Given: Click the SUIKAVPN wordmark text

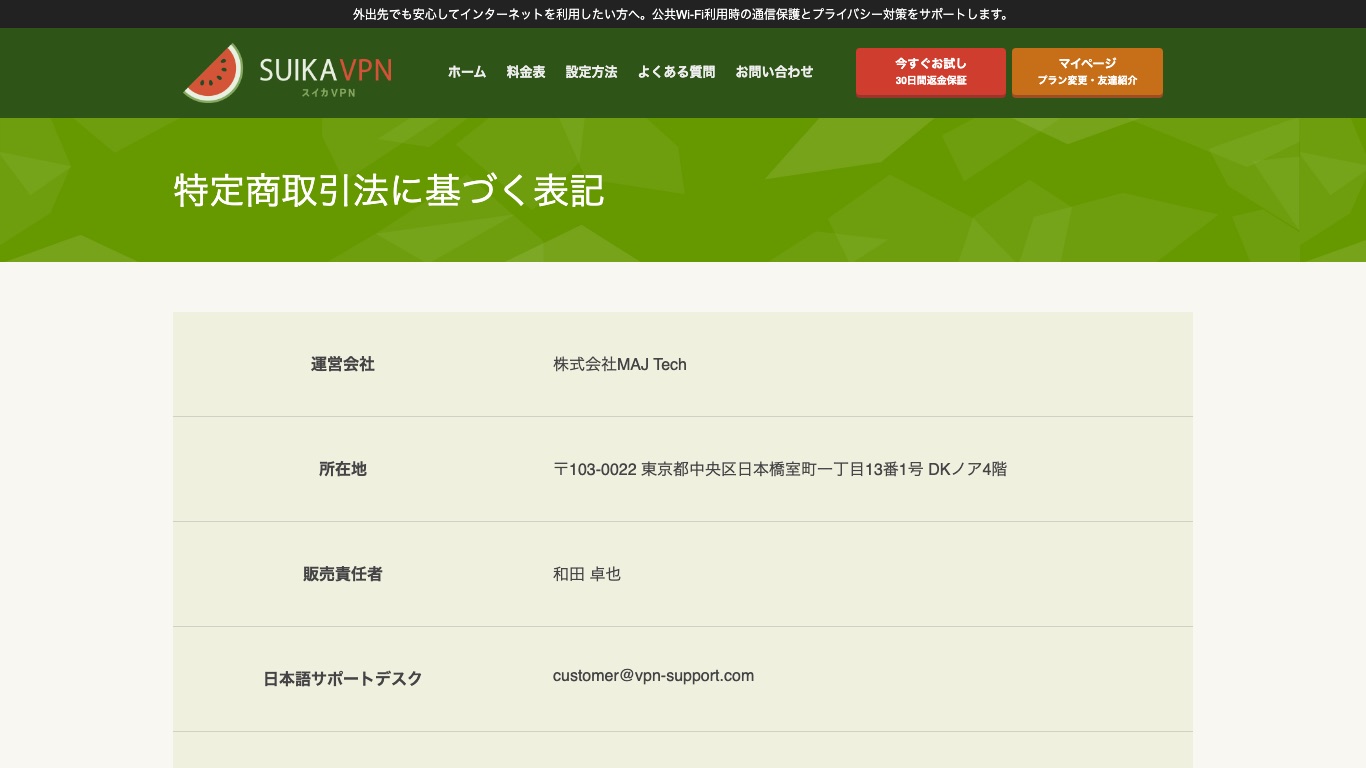Looking at the screenshot, I should tap(325, 70).
